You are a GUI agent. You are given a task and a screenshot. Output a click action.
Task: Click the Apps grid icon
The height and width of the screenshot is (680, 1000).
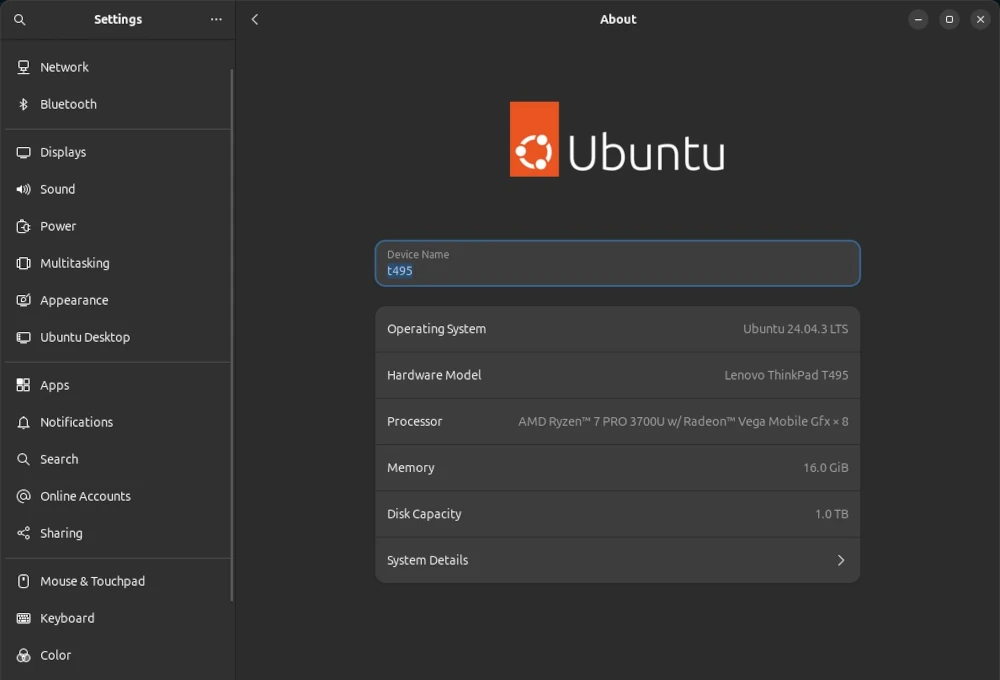pos(24,385)
